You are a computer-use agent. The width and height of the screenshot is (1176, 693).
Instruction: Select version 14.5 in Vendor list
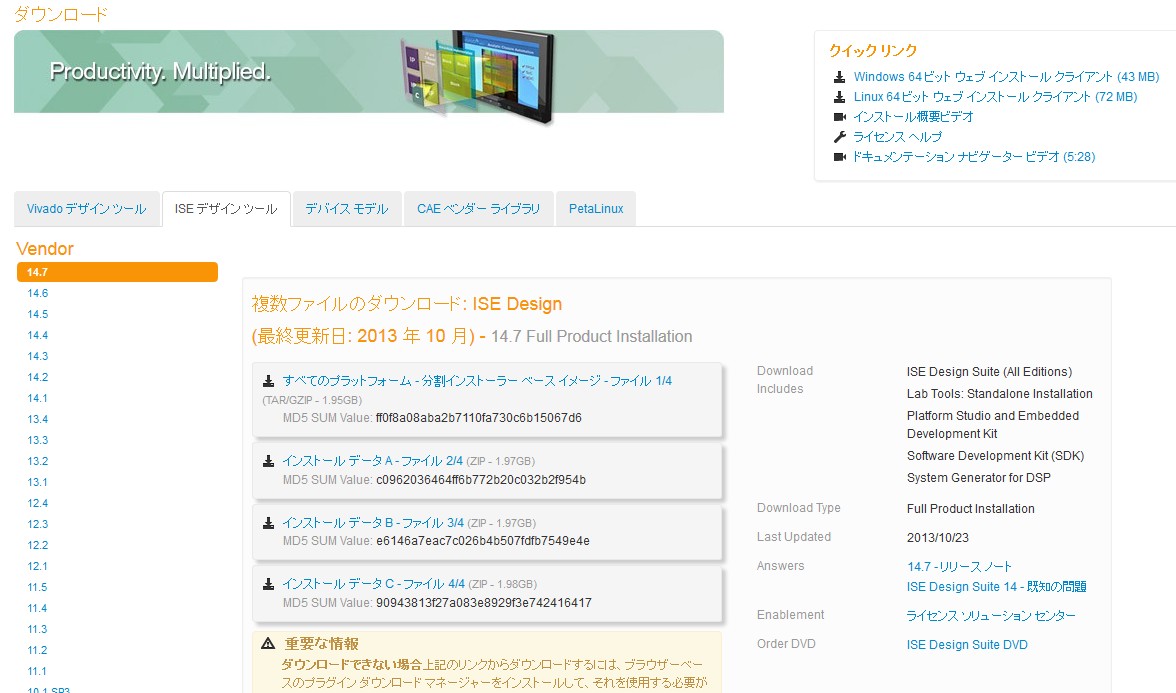pos(38,314)
